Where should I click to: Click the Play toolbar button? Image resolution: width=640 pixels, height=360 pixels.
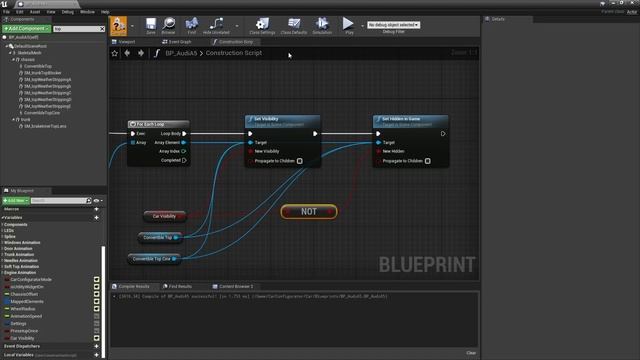(x=349, y=25)
